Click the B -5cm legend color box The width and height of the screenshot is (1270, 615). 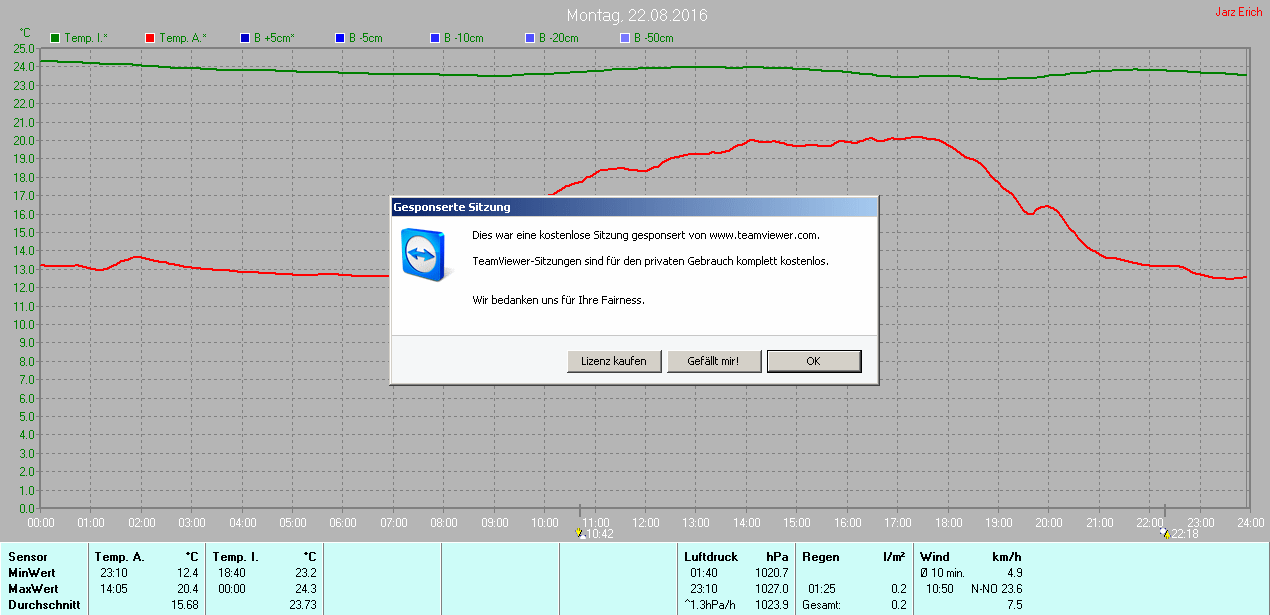point(340,38)
